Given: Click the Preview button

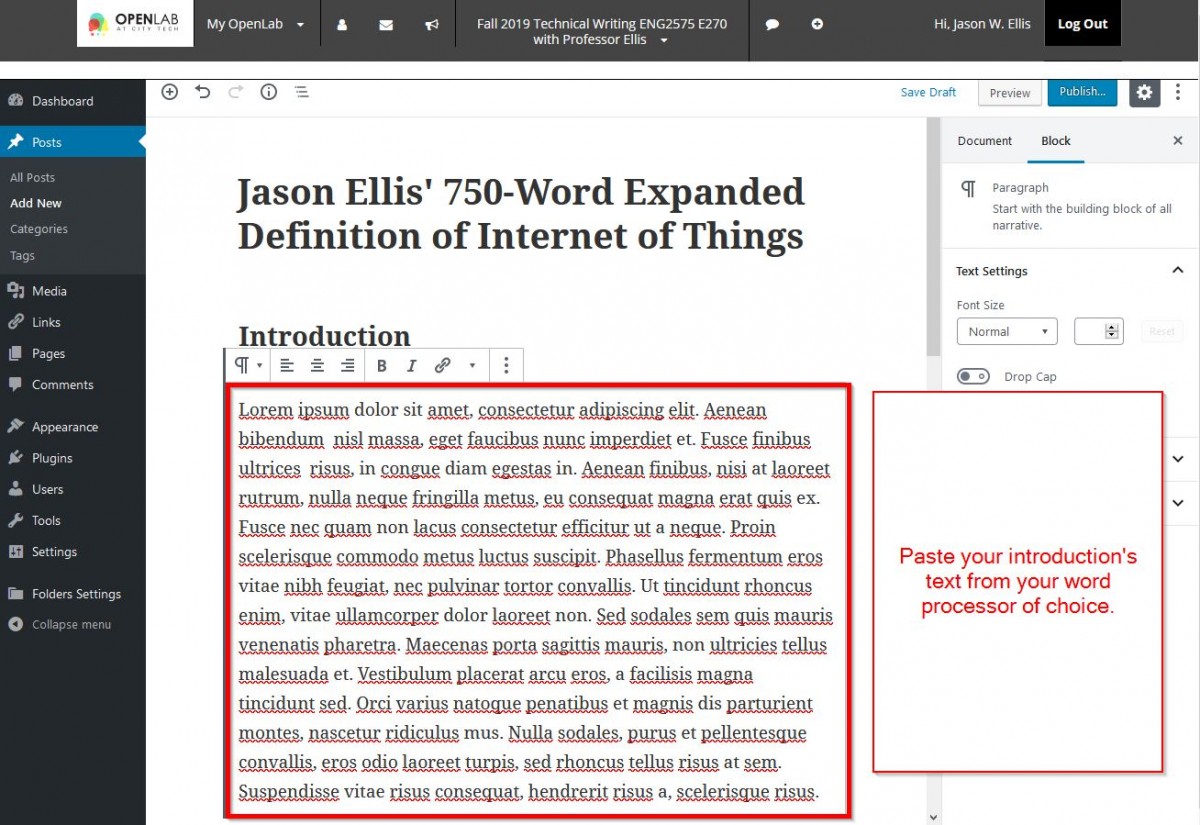Looking at the screenshot, I should pyautogui.click(x=1010, y=93).
